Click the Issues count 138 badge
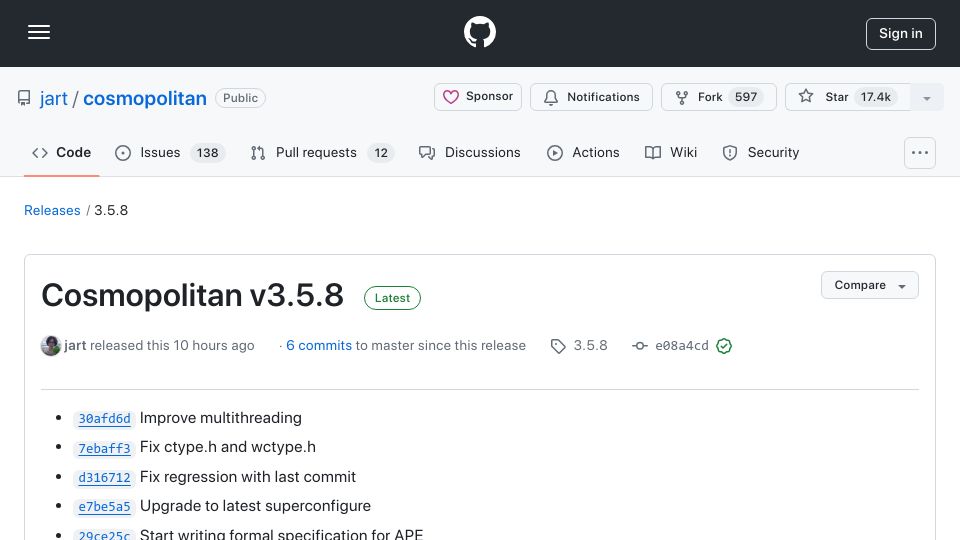The image size is (960, 540). coord(208,153)
